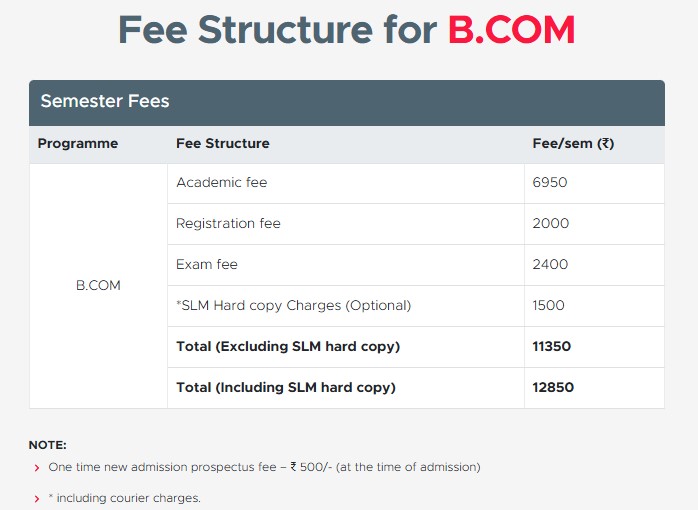This screenshot has height=510, width=698.
Task: Select the 12850 total amount
Action: 553,387
